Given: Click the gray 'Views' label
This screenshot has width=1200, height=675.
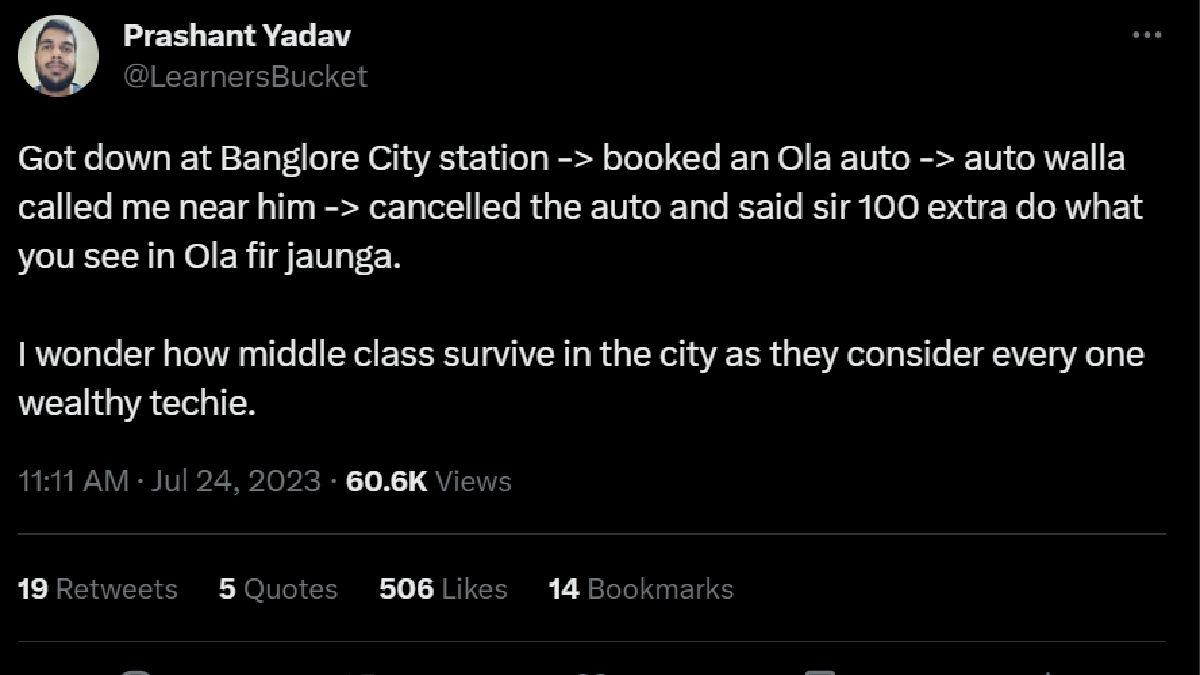Looking at the screenshot, I should tap(474, 481).
